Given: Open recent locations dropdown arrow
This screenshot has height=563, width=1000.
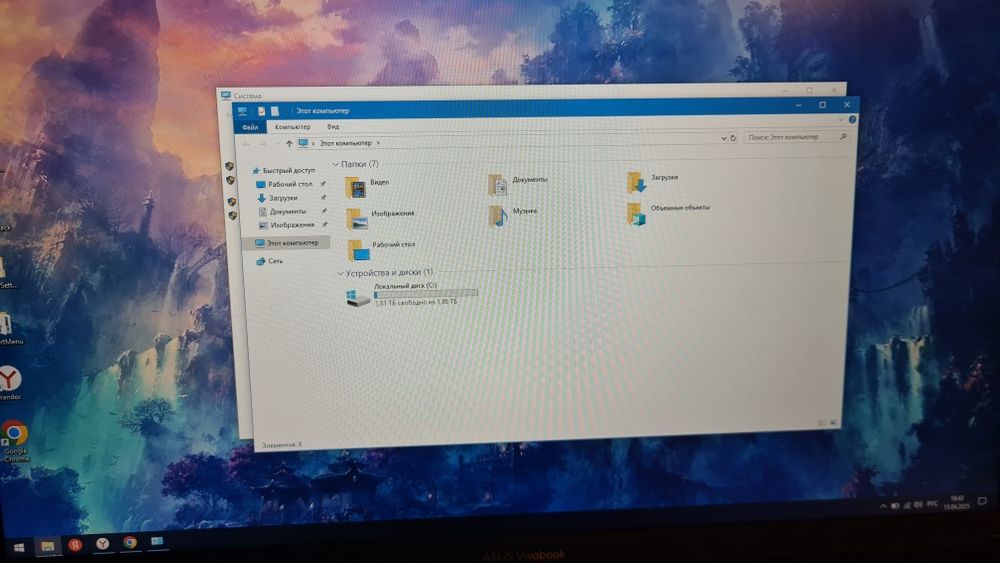Looking at the screenshot, I should coord(277,144).
